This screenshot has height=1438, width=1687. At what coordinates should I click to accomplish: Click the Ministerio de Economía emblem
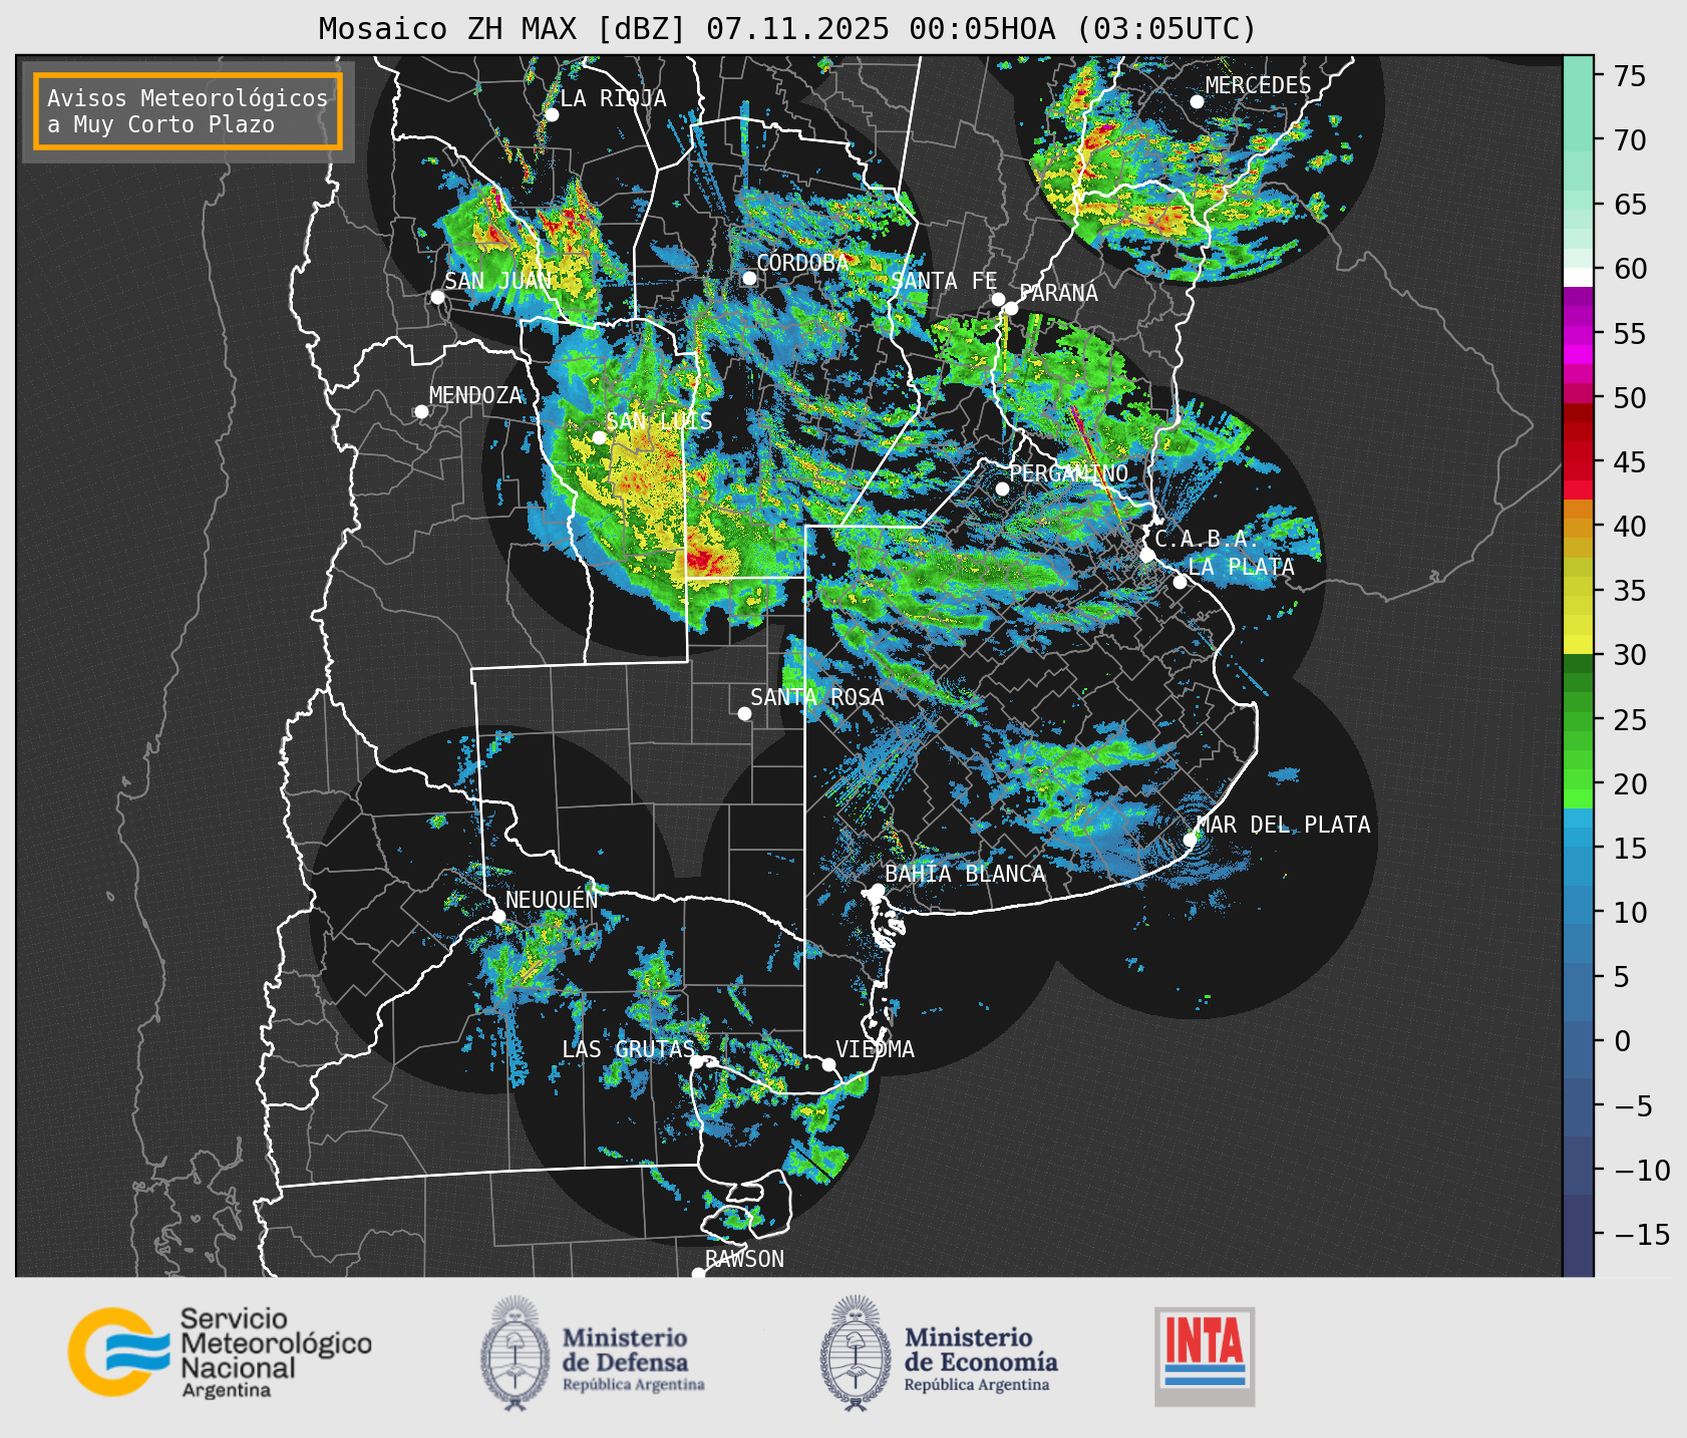[x=855, y=1353]
